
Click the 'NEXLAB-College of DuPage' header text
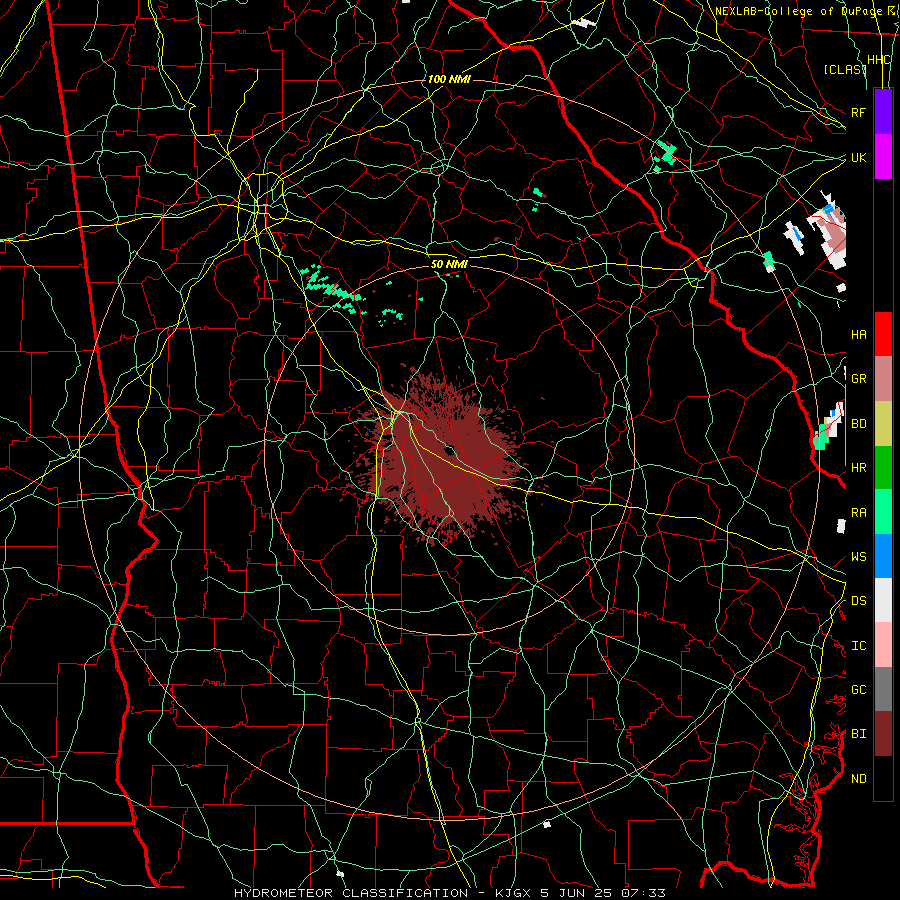pos(798,11)
